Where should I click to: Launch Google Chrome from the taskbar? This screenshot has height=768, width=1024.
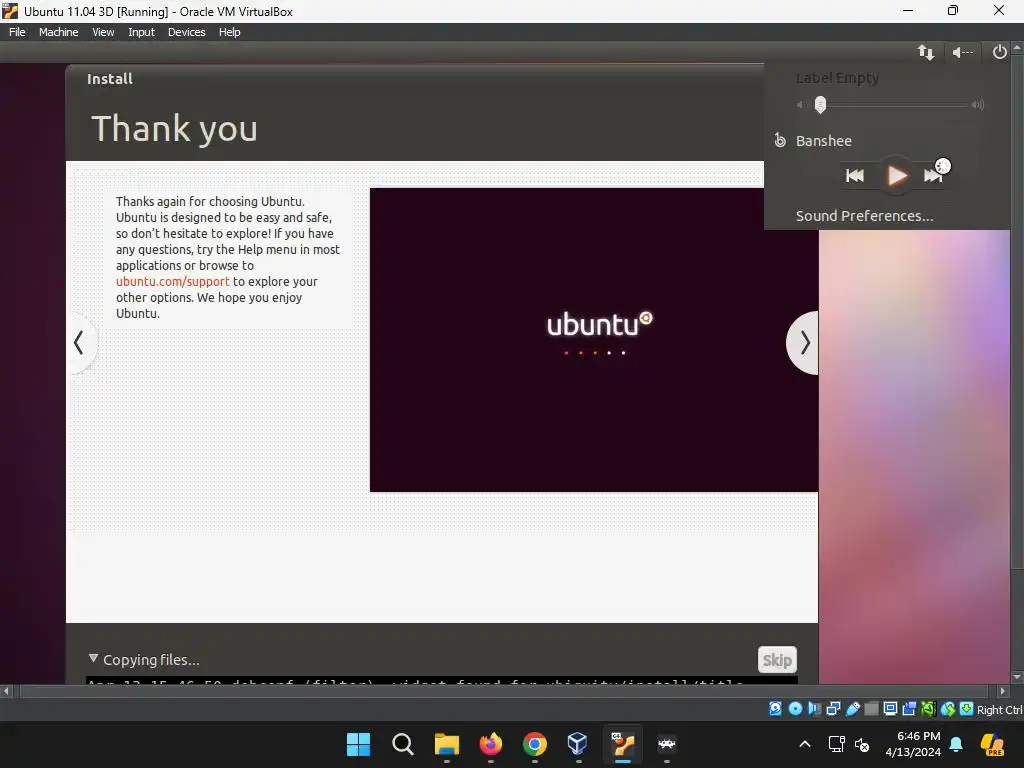pos(534,744)
